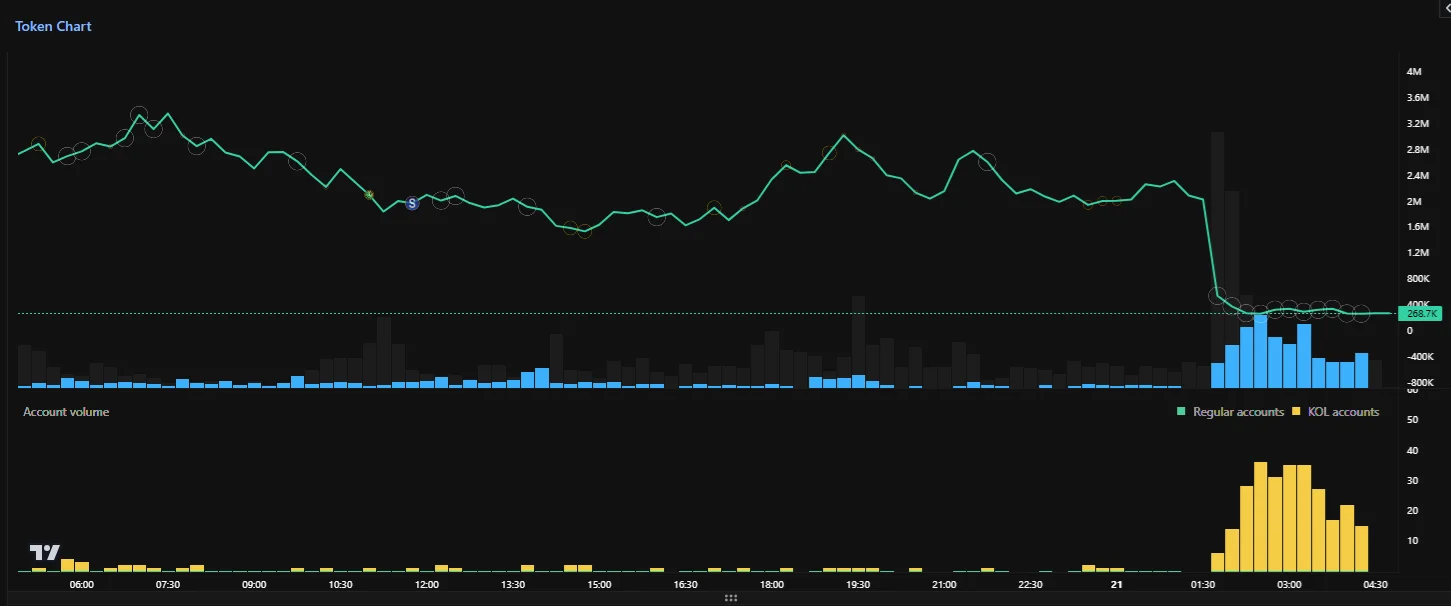
Task: Click the tallest yellow KOL volume bar
Action: [x=1261, y=516]
